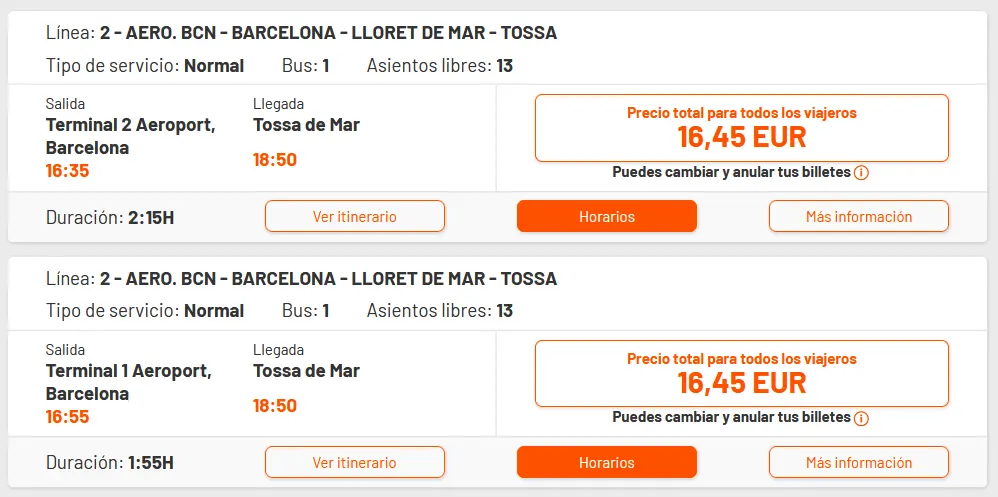This screenshot has width=998, height=497.
Task: Click Tossa de Mar arrival in first card
Action: click(x=306, y=125)
